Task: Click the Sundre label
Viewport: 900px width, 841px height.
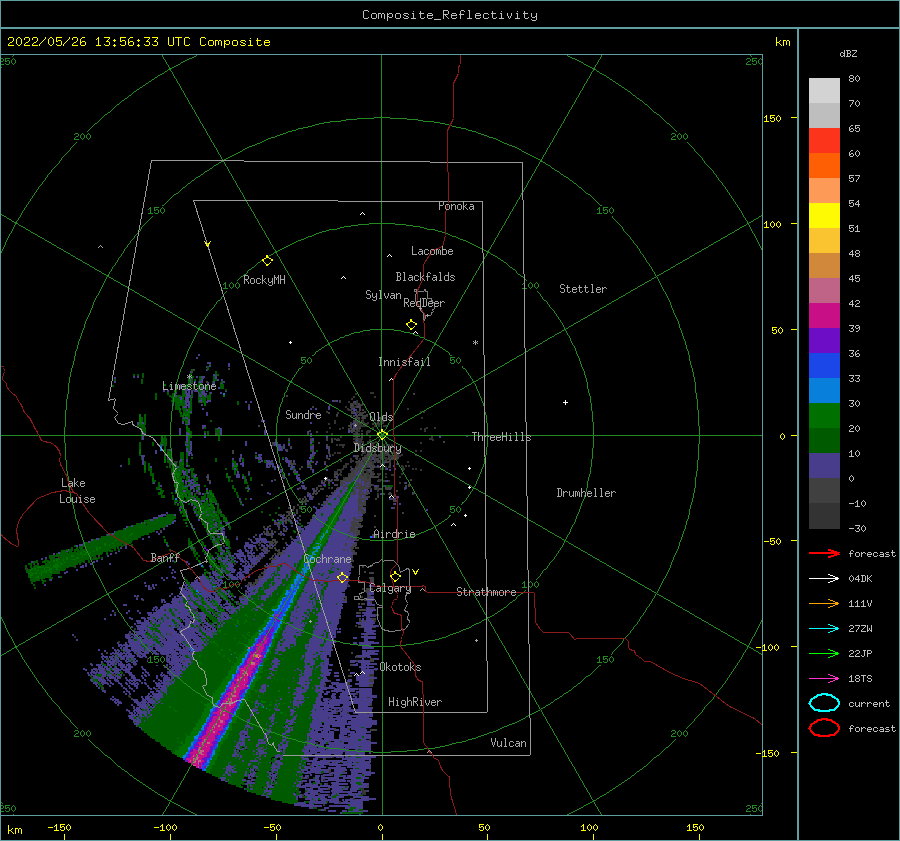Action: [303, 414]
